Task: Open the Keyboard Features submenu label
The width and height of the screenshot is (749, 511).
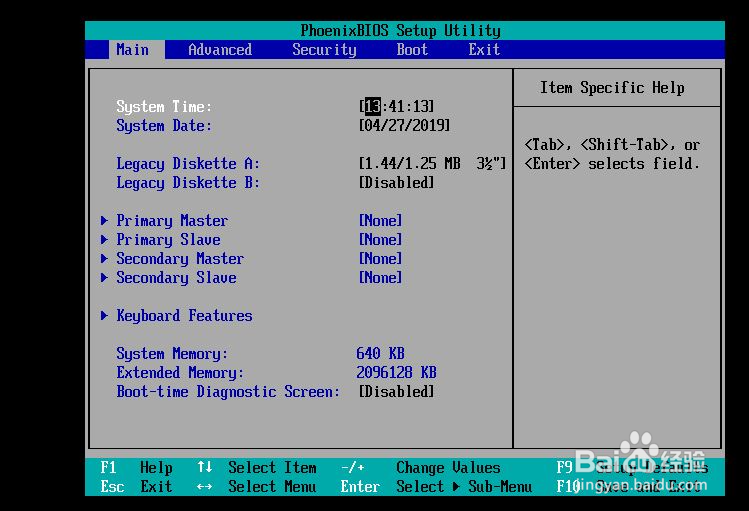Action: point(184,316)
